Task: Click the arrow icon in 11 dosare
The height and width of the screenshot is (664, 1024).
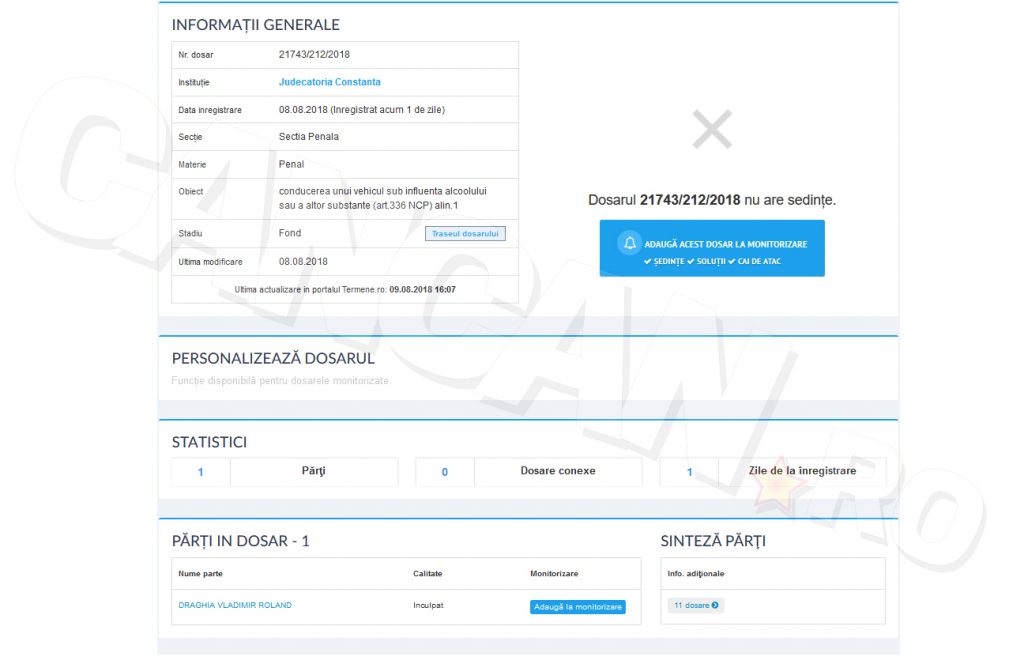Action: click(715, 605)
